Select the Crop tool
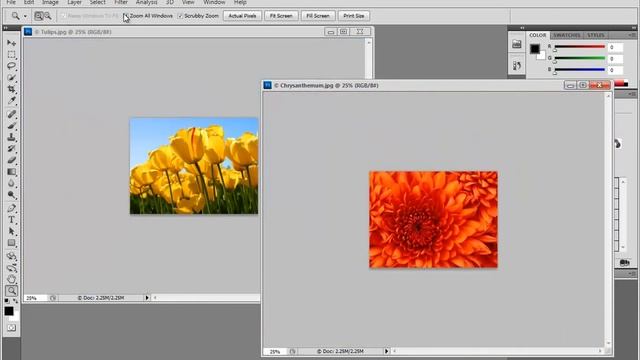 pos(11,89)
